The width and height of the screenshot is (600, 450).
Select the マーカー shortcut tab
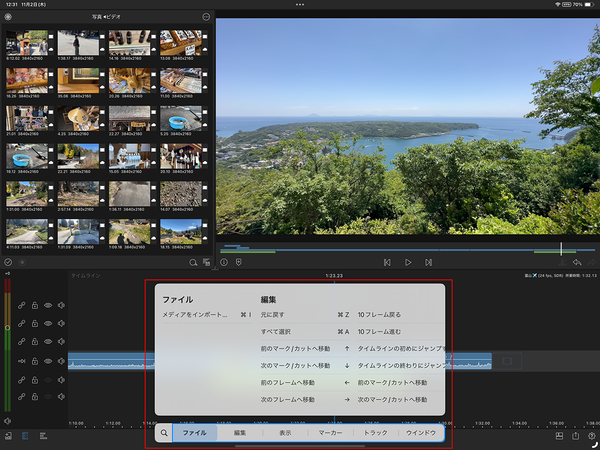(329, 433)
